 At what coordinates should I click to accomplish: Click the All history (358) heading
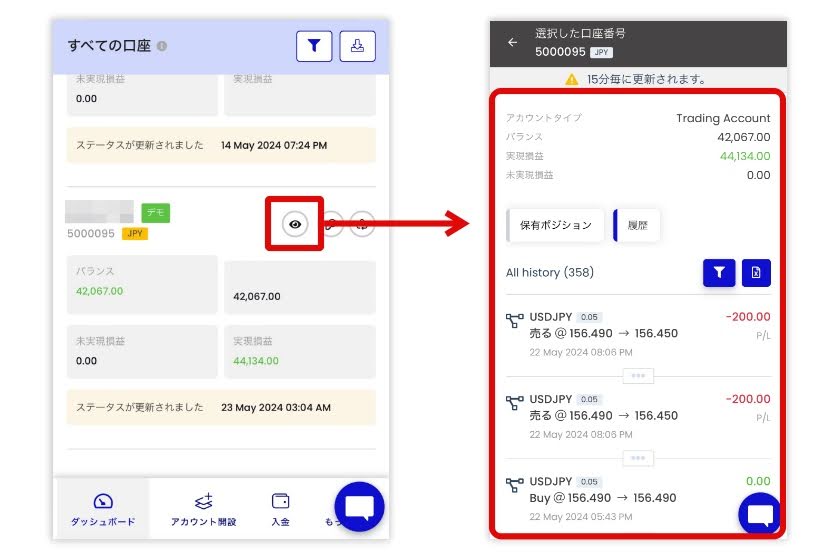click(x=550, y=273)
